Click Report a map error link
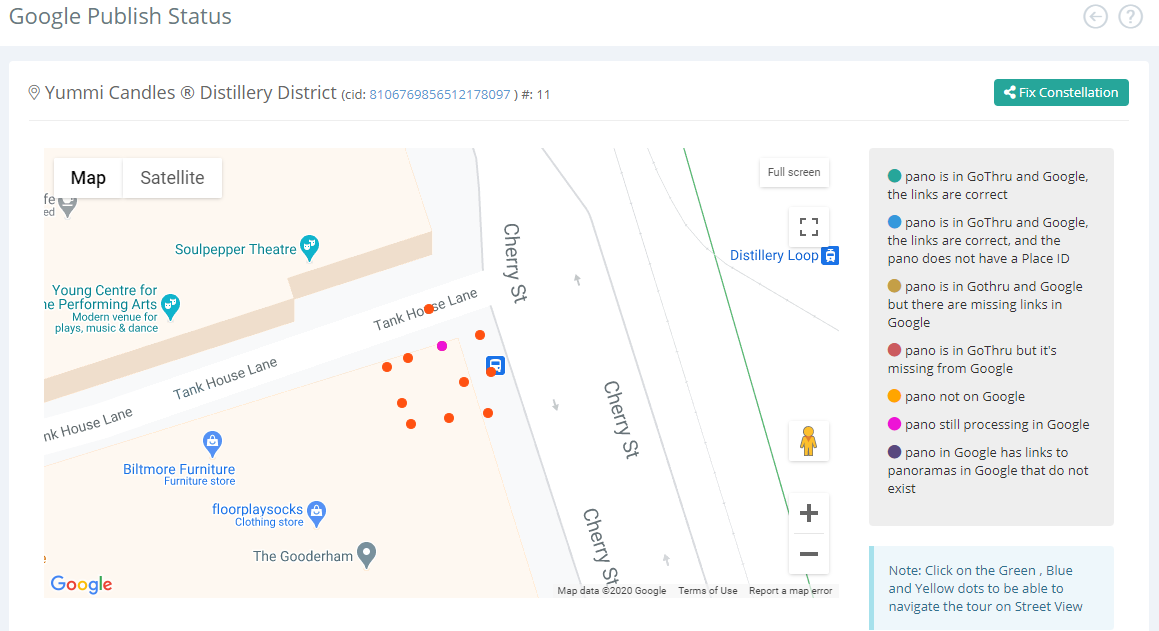The image size is (1159, 631). pos(790,590)
